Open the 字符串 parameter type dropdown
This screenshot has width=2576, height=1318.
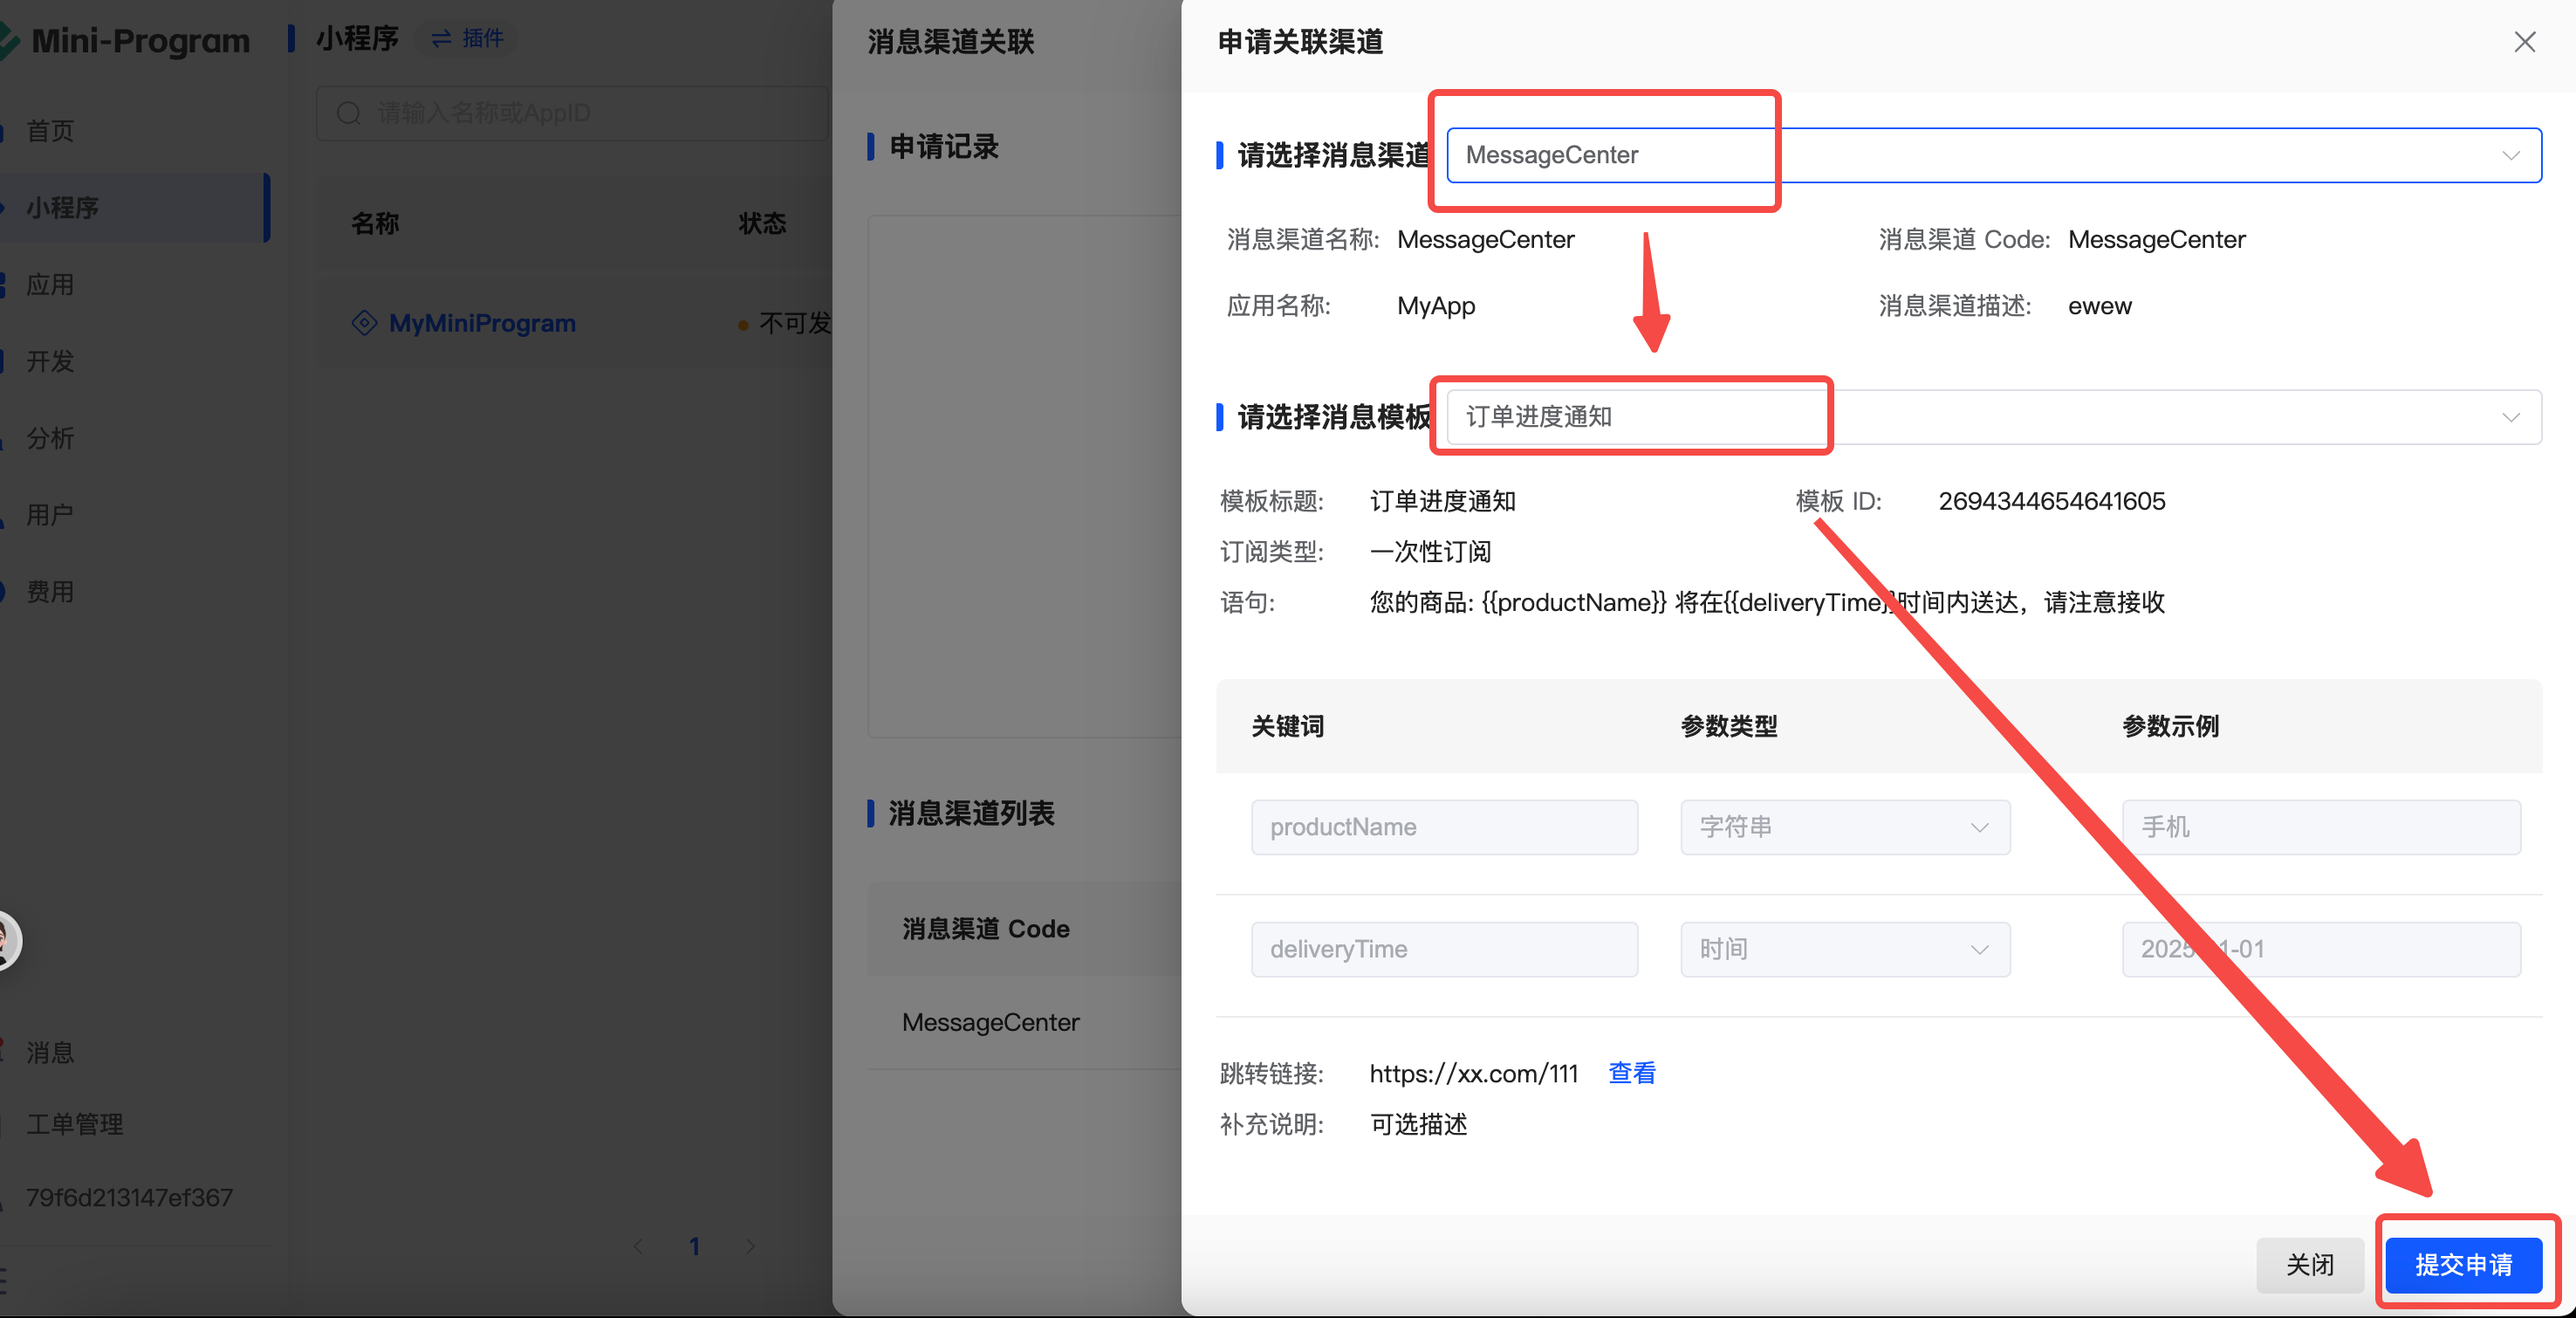1844,827
